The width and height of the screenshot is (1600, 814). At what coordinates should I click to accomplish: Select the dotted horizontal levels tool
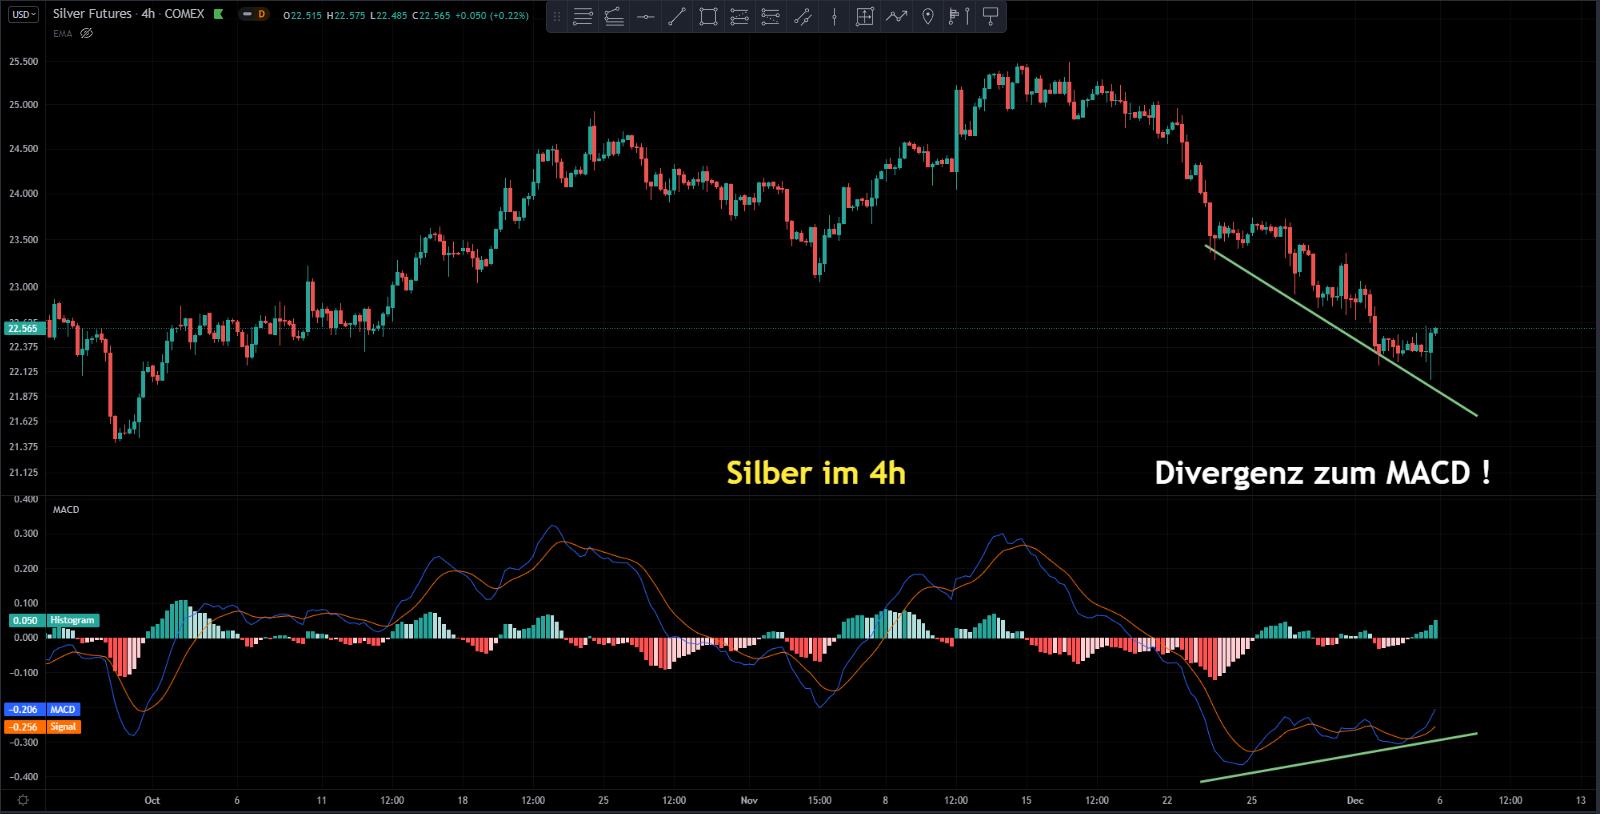point(770,16)
